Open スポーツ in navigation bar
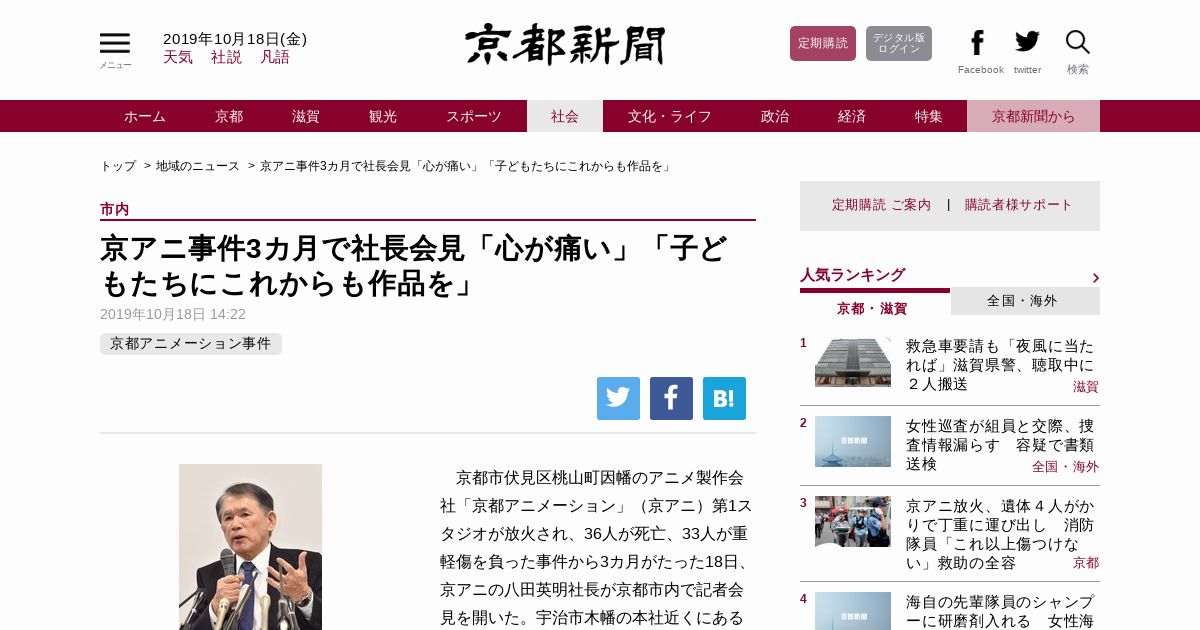The width and height of the screenshot is (1200, 630). [474, 116]
